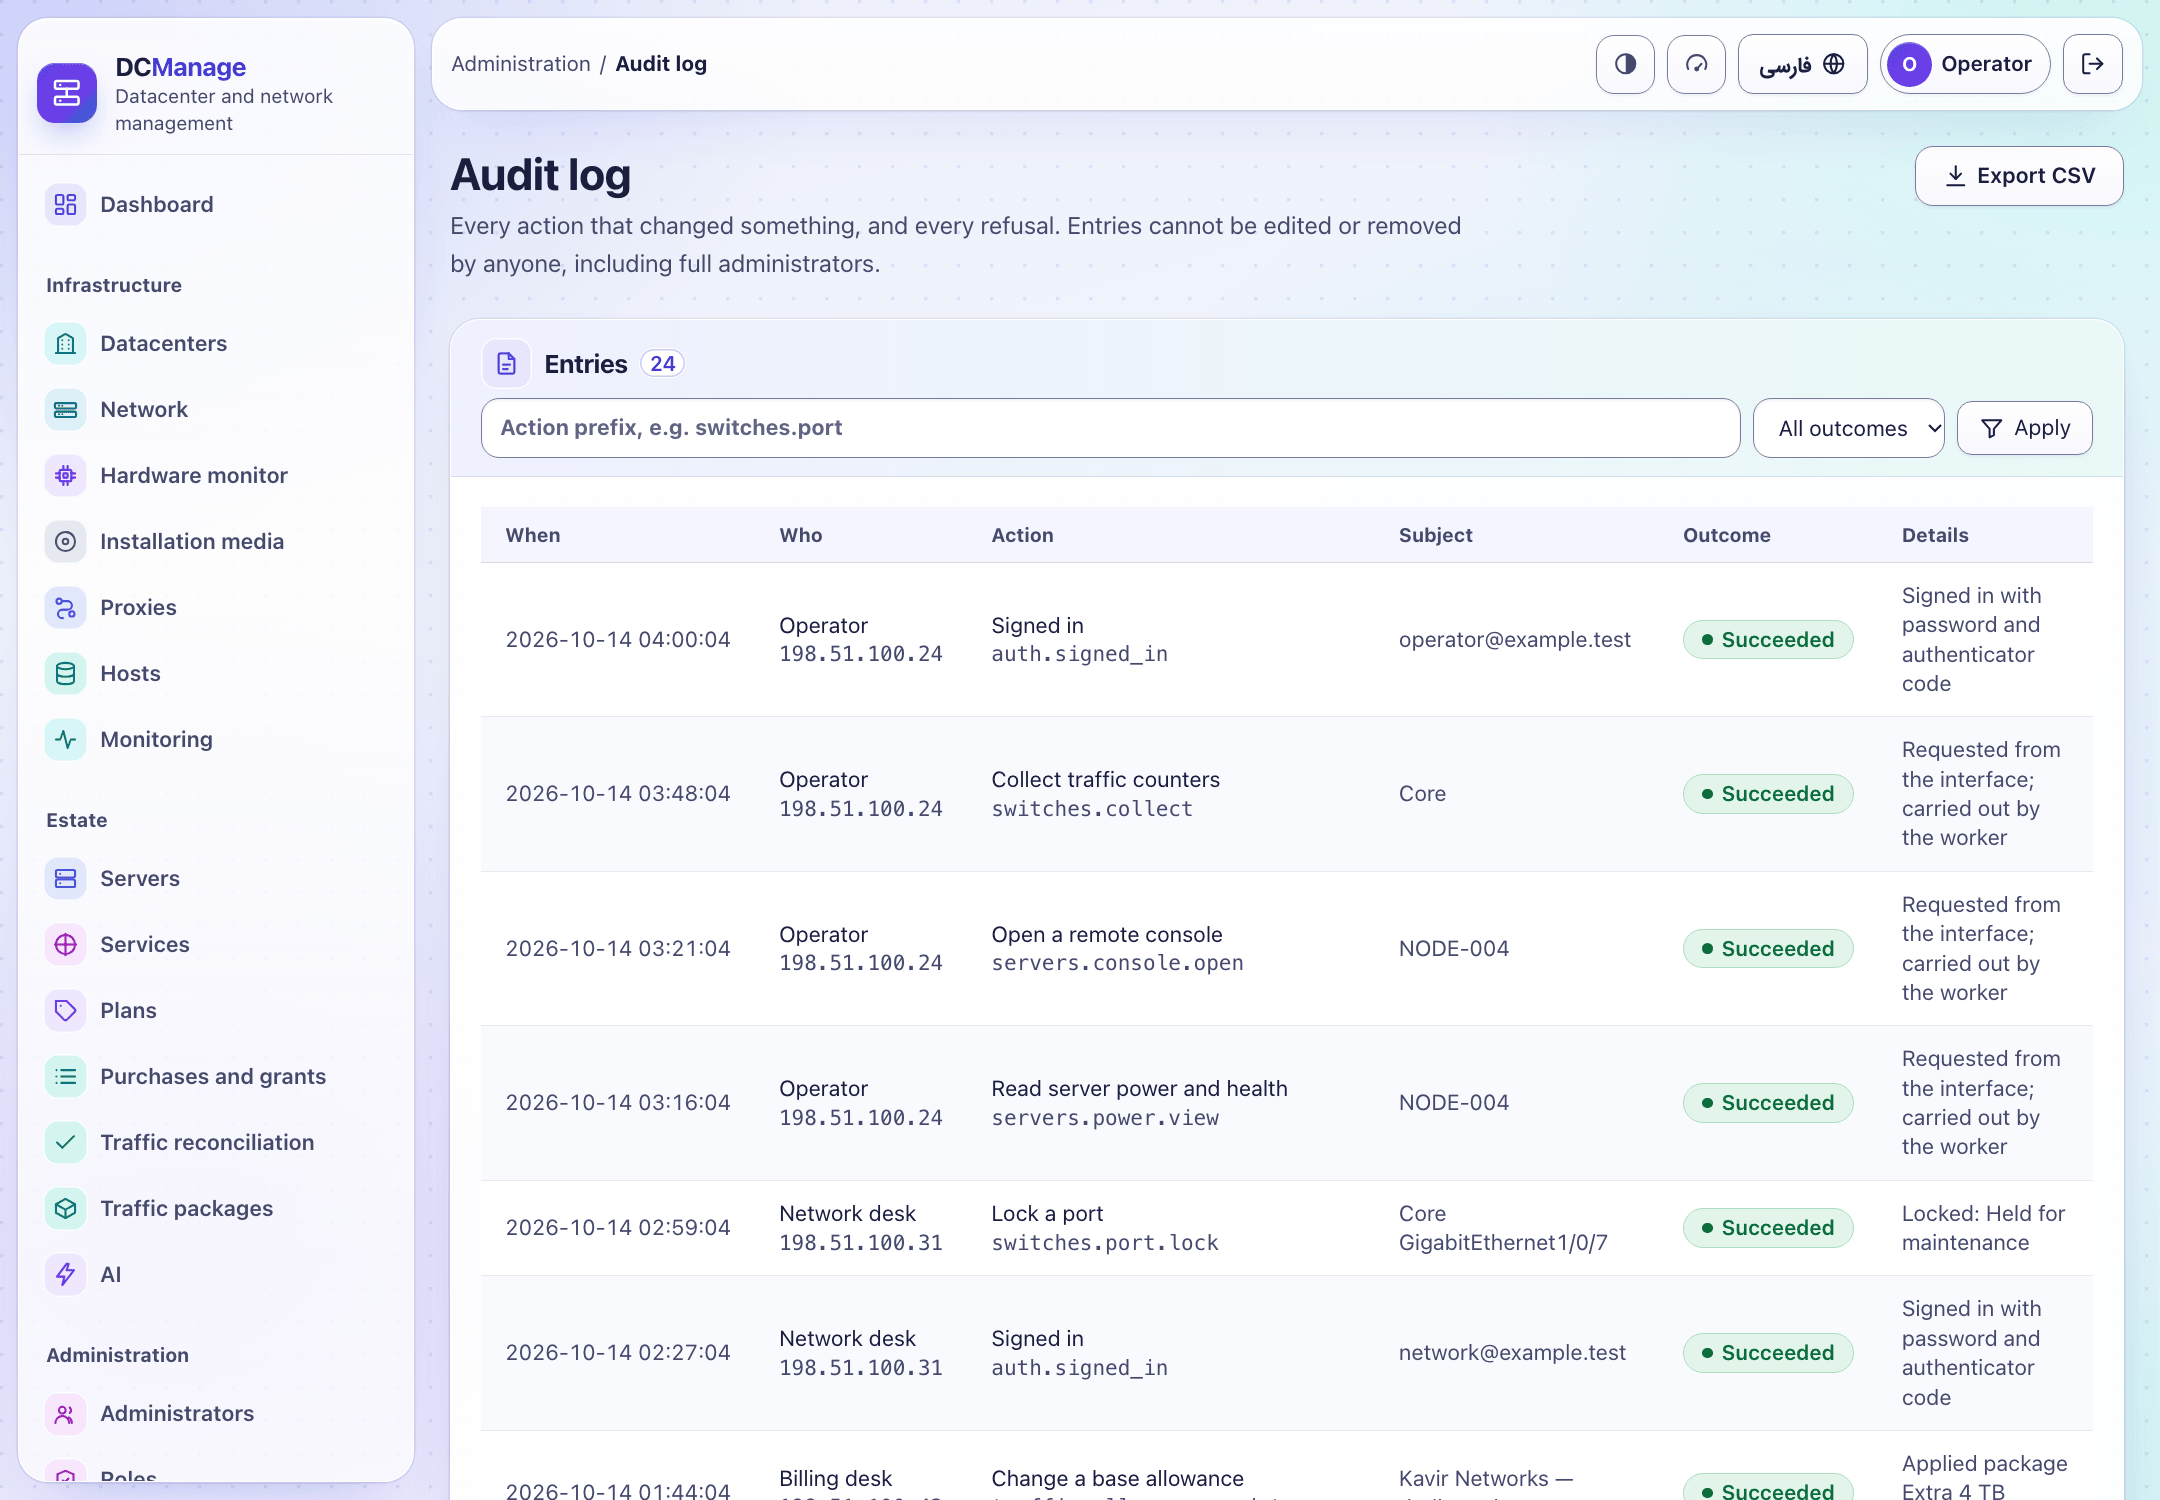Image resolution: width=2160 pixels, height=1500 pixels.
Task: Click the sign out arrow icon
Action: (2093, 64)
